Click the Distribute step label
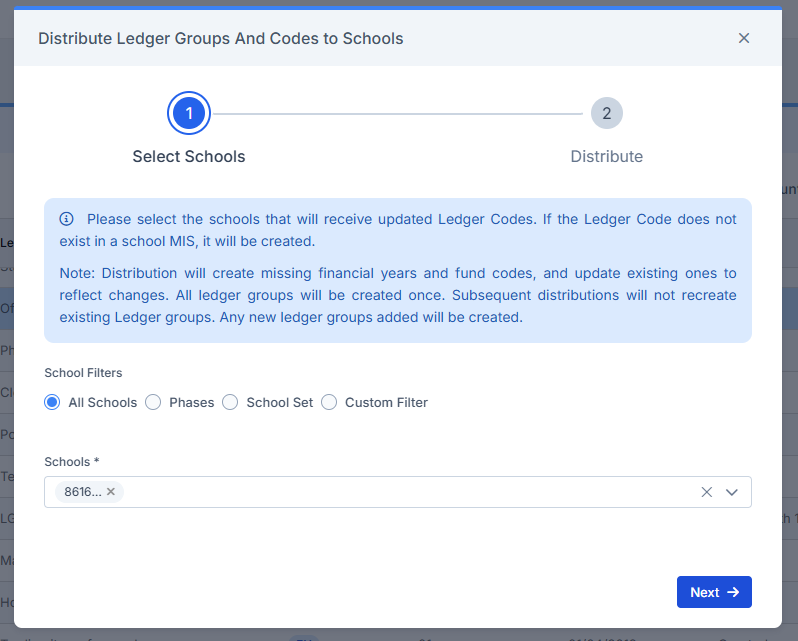The width and height of the screenshot is (798, 641). (x=607, y=157)
